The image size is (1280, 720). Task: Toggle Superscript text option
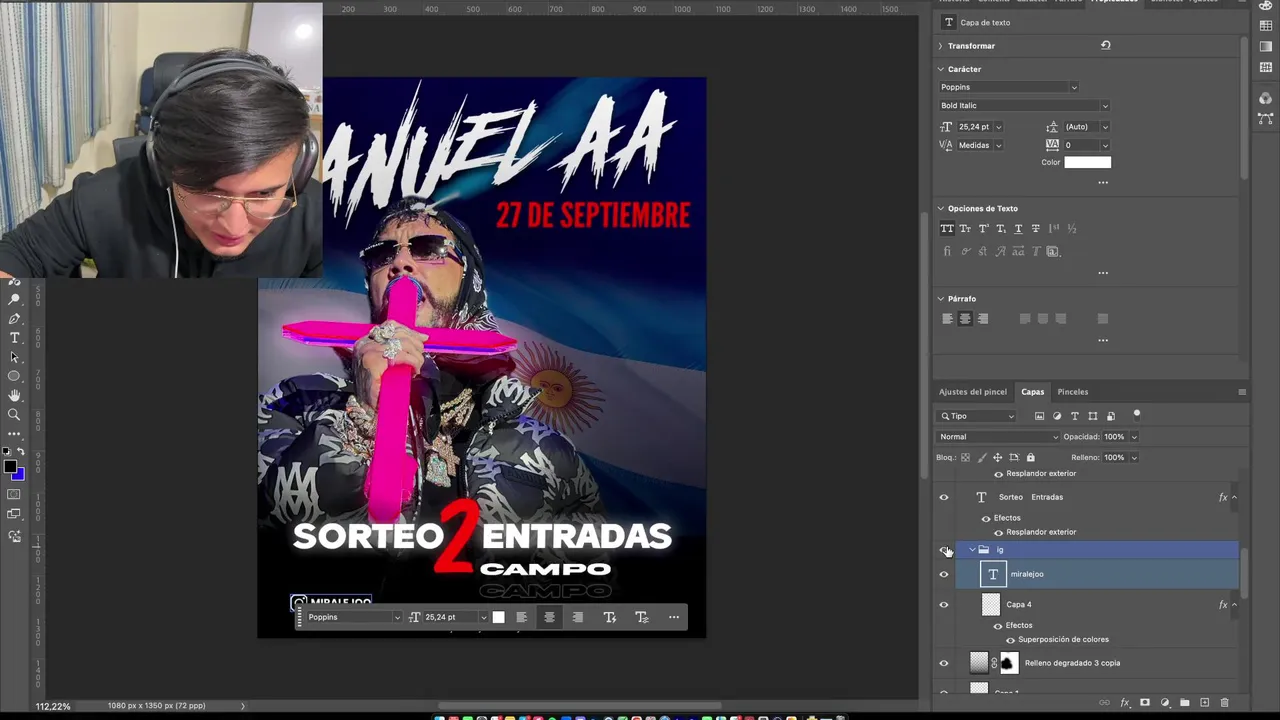click(983, 228)
